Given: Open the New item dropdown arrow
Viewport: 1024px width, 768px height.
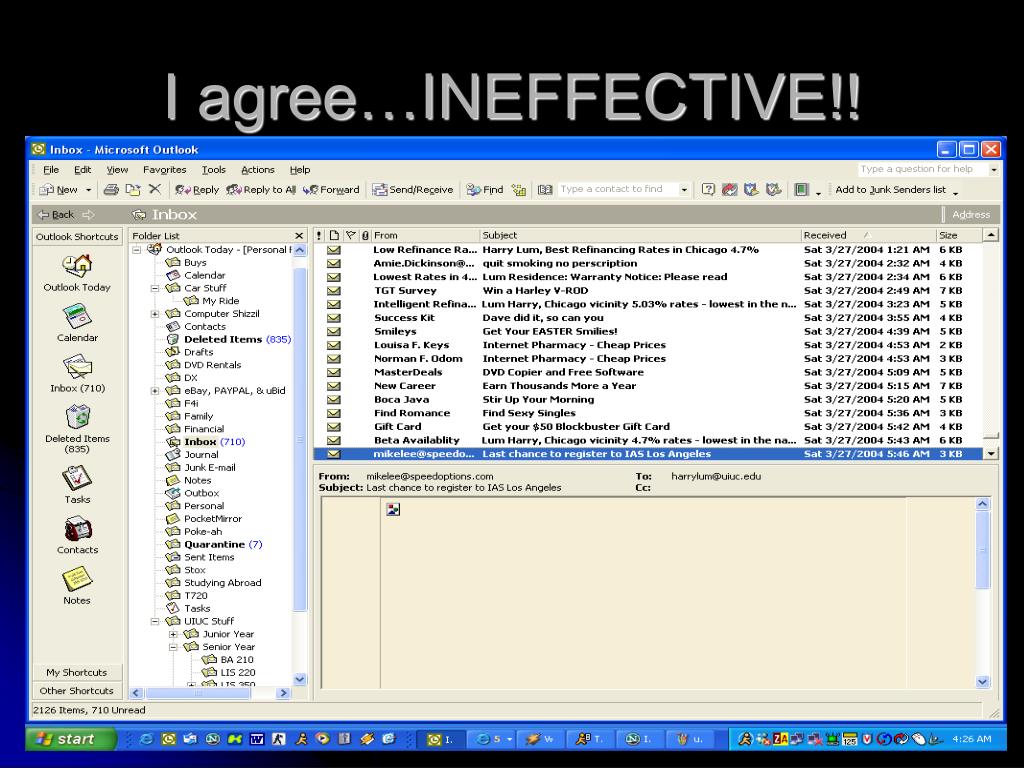Looking at the screenshot, I should click(x=88, y=190).
